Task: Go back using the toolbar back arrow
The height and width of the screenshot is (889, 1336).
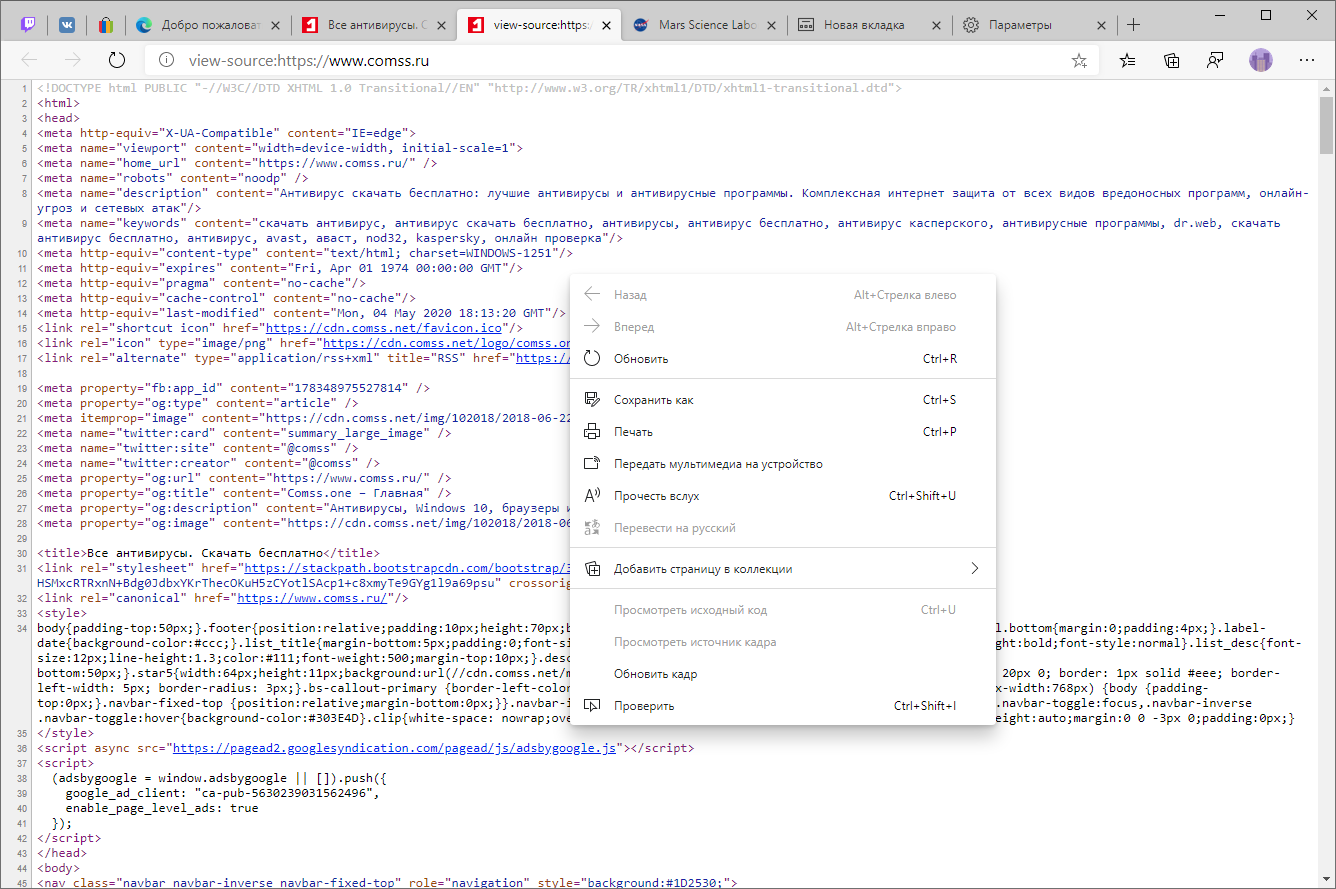Action: [30, 60]
